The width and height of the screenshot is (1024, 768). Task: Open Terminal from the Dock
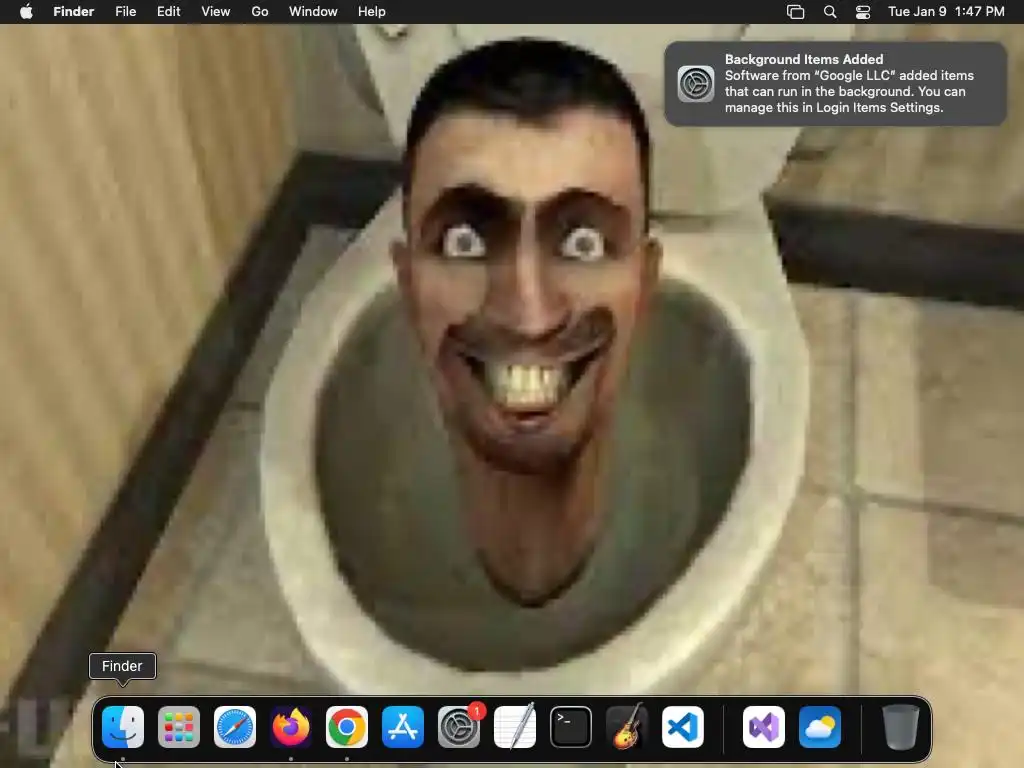click(571, 727)
